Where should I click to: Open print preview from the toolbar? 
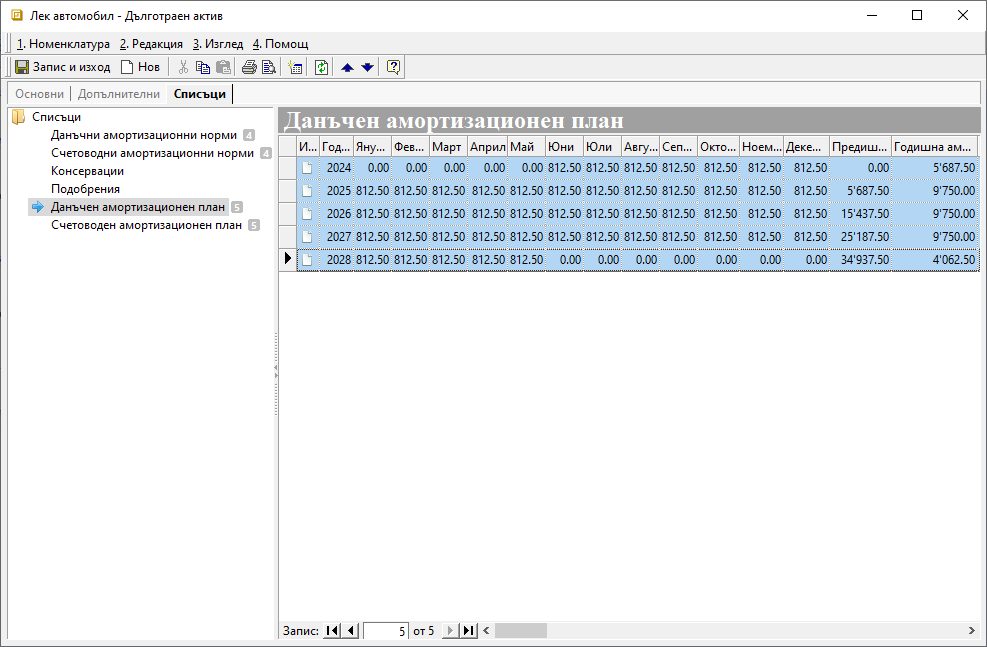(268, 67)
